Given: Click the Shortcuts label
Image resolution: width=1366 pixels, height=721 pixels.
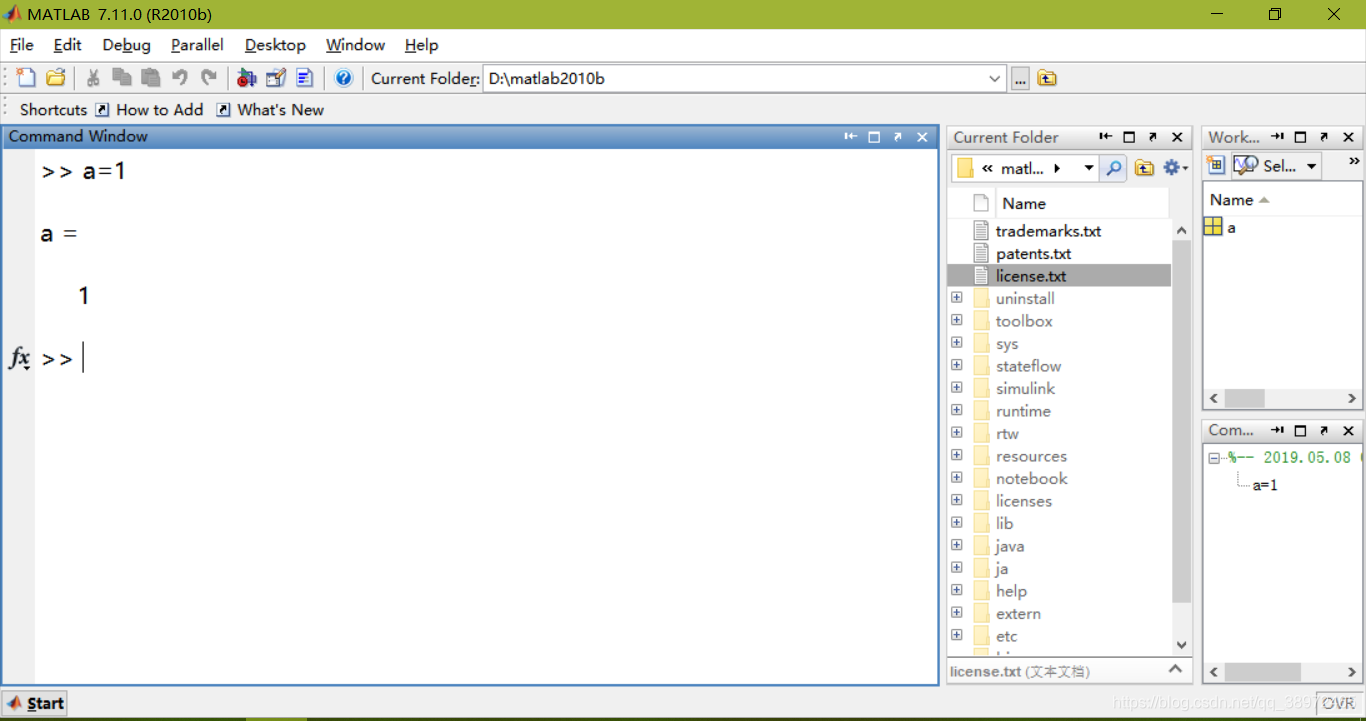Looking at the screenshot, I should click(53, 110).
